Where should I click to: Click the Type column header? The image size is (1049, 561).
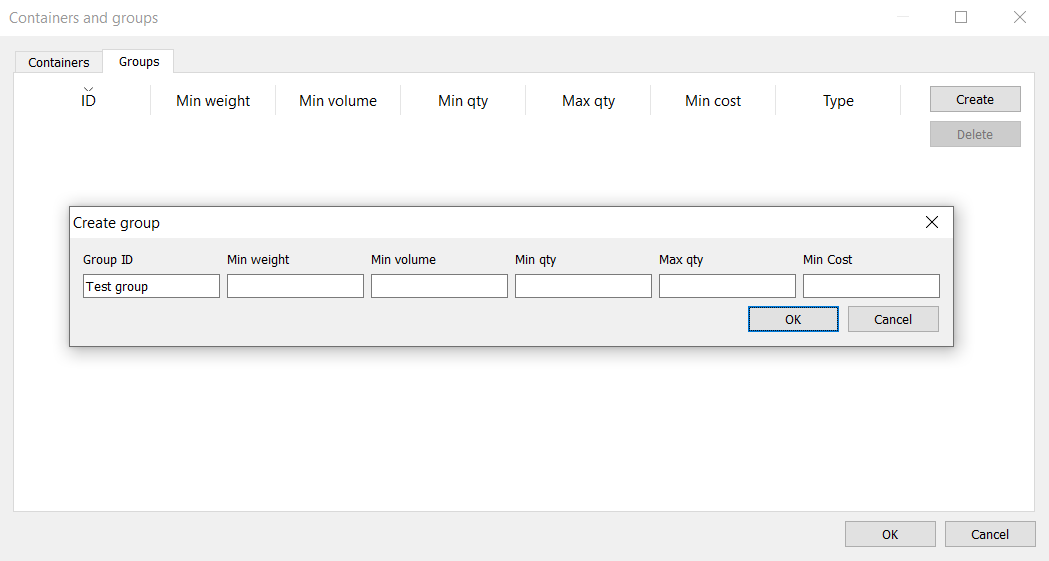(838, 100)
